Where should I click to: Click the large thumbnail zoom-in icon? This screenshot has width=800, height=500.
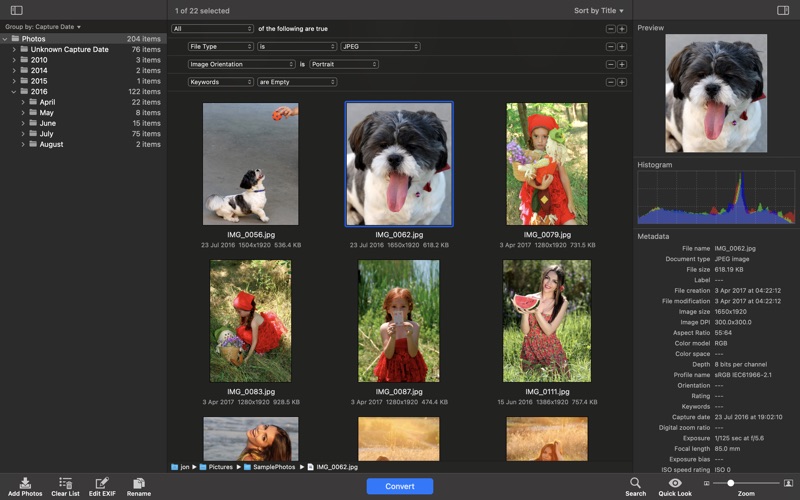coord(788,483)
